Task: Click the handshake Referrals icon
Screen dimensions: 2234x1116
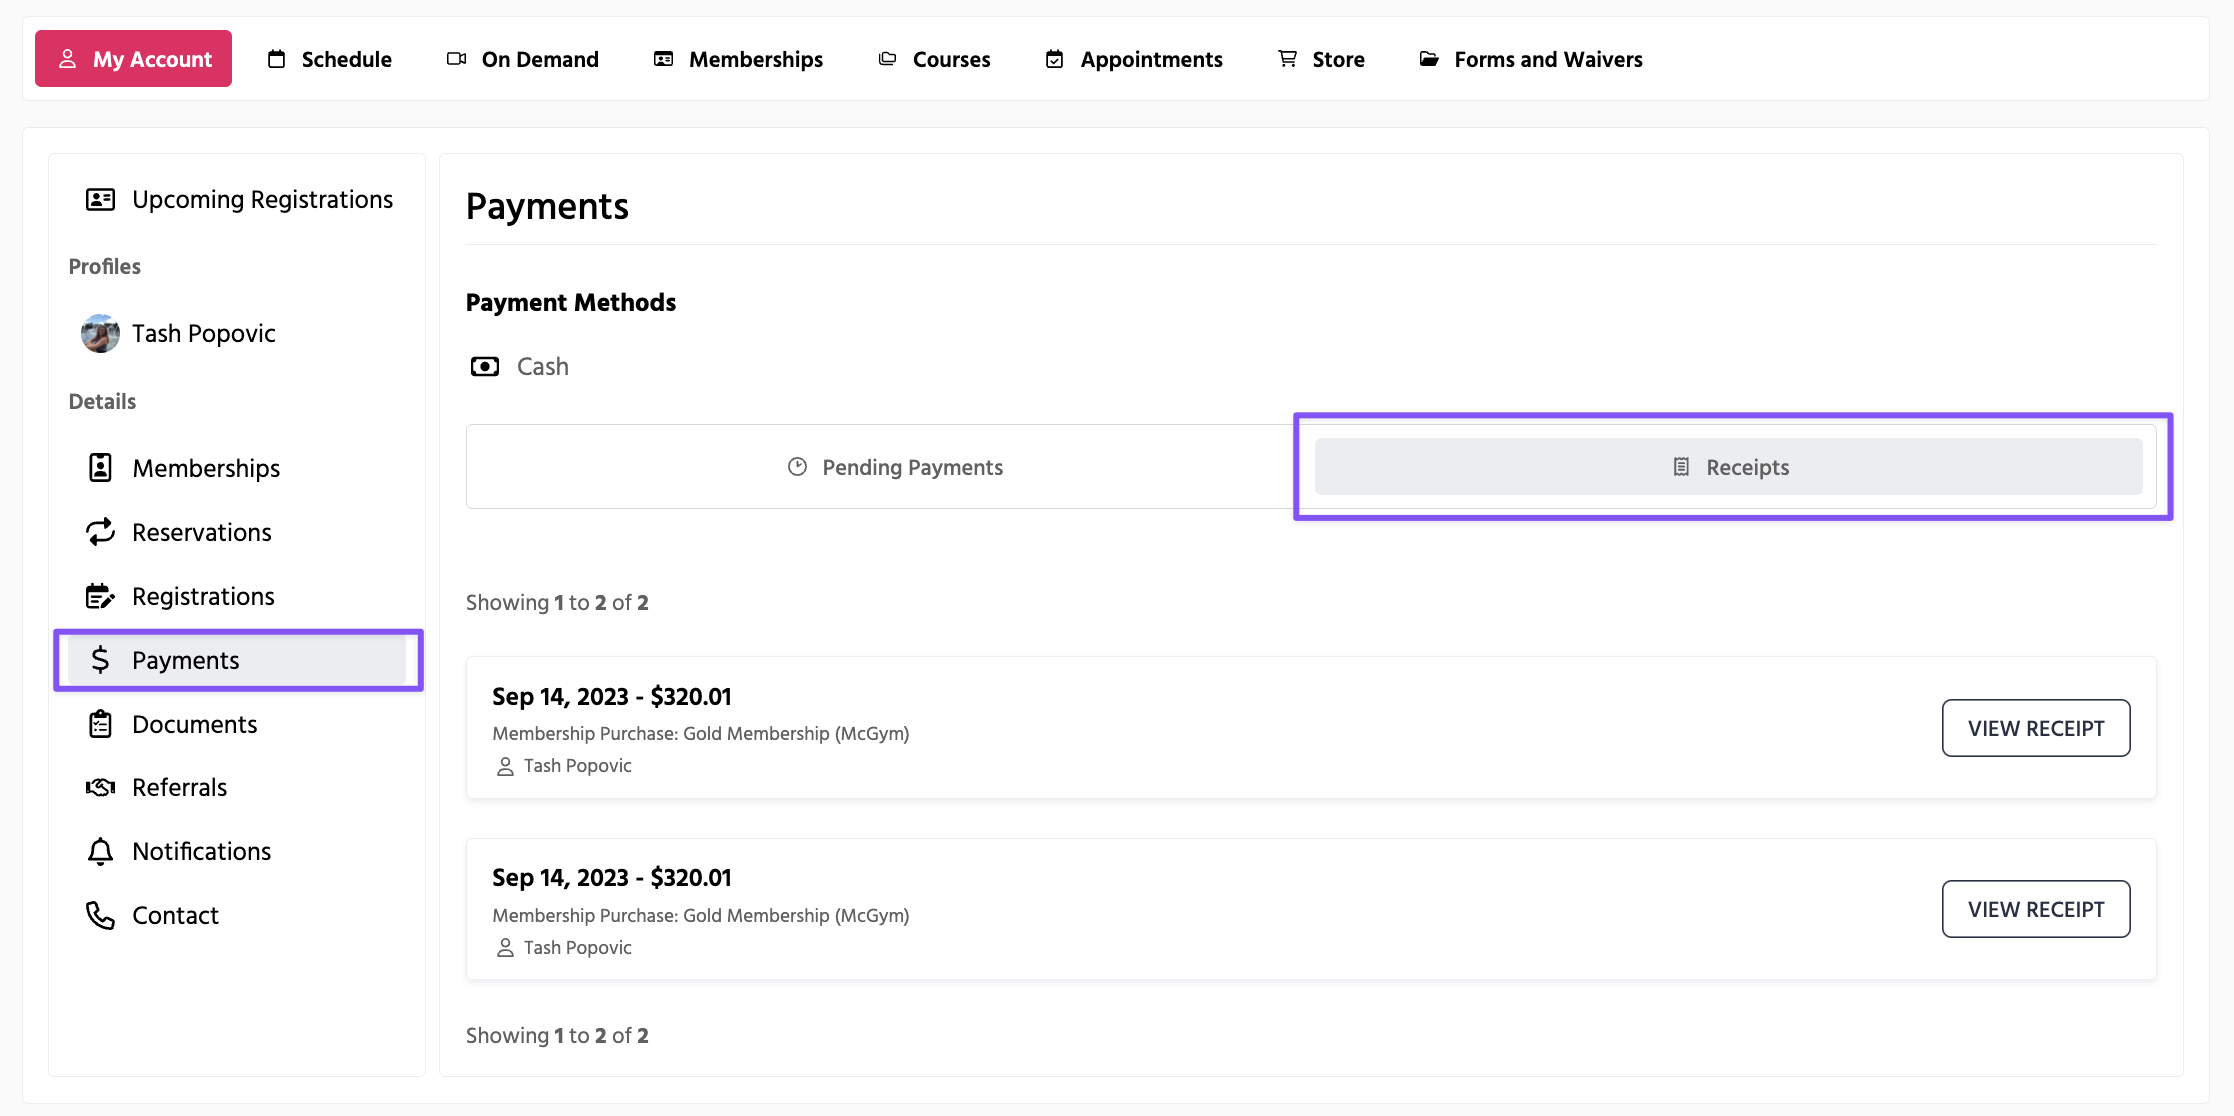Action: [x=100, y=788]
